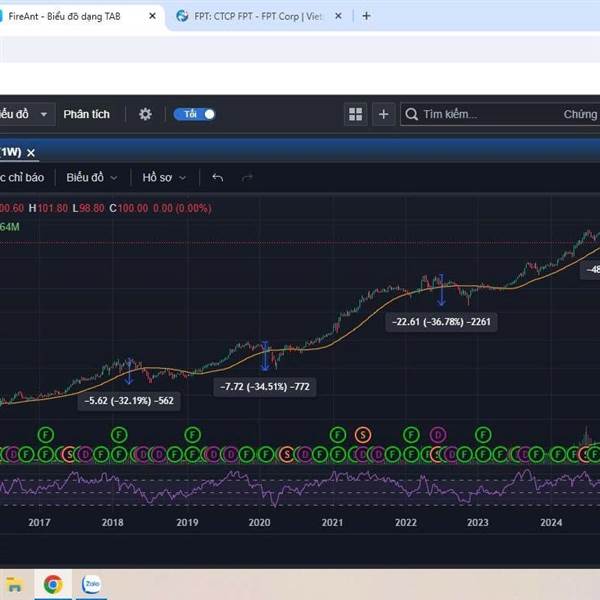Undo the last chart action
Image resolution: width=600 pixels, height=600 pixels.
click(x=217, y=178)
